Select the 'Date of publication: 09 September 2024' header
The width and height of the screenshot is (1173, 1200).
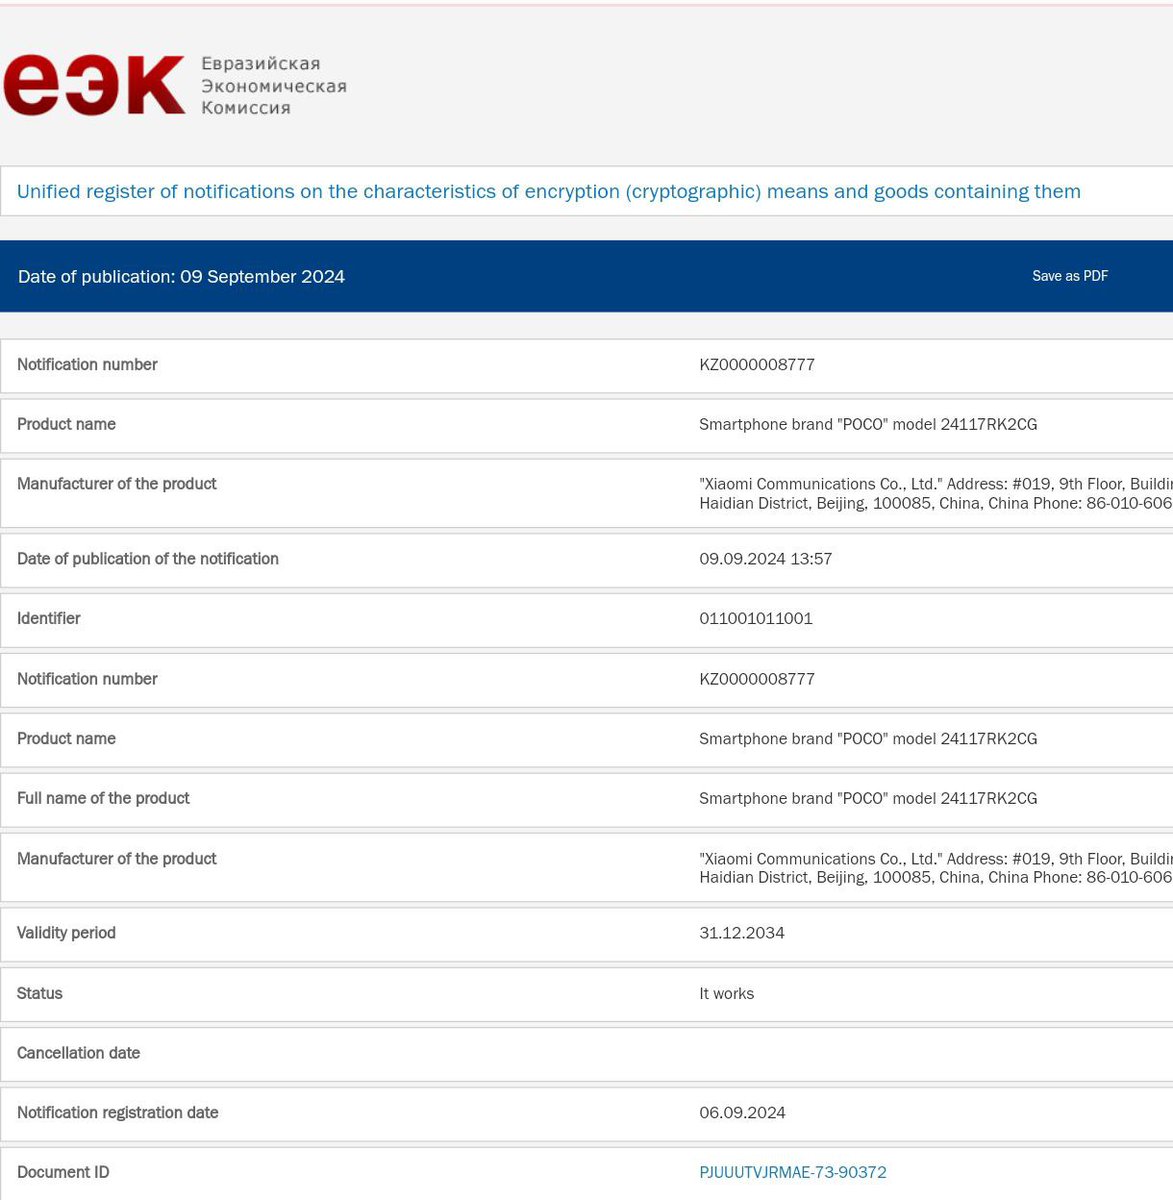[x=181, y=277]
